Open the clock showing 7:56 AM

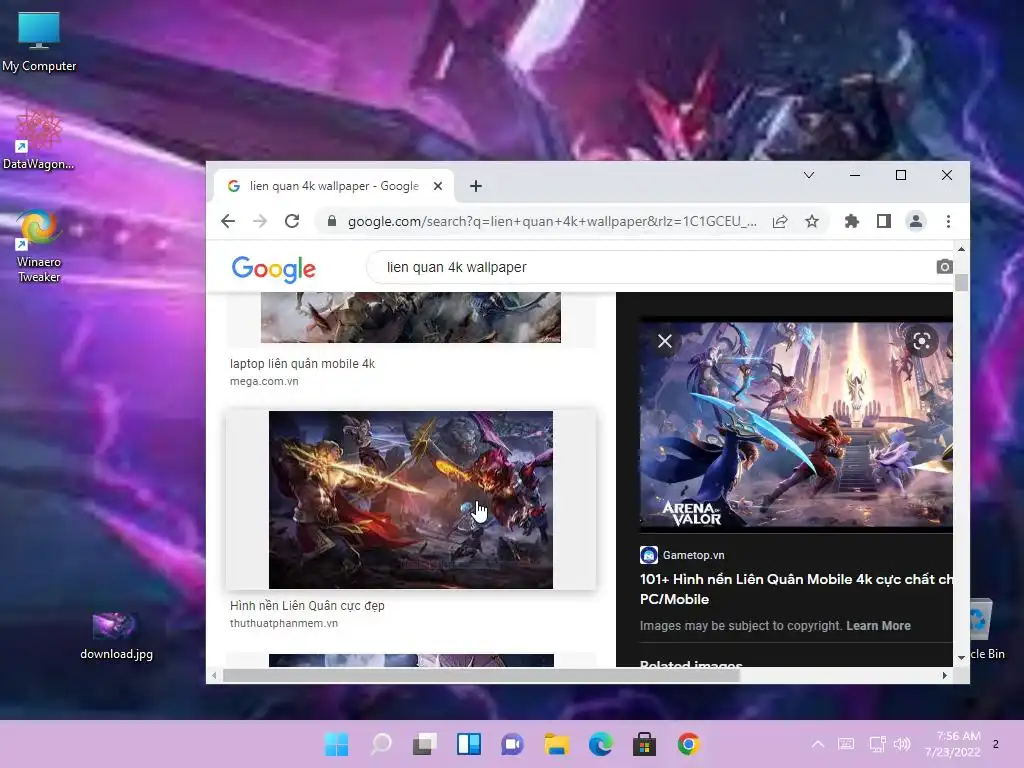point(953,744)
